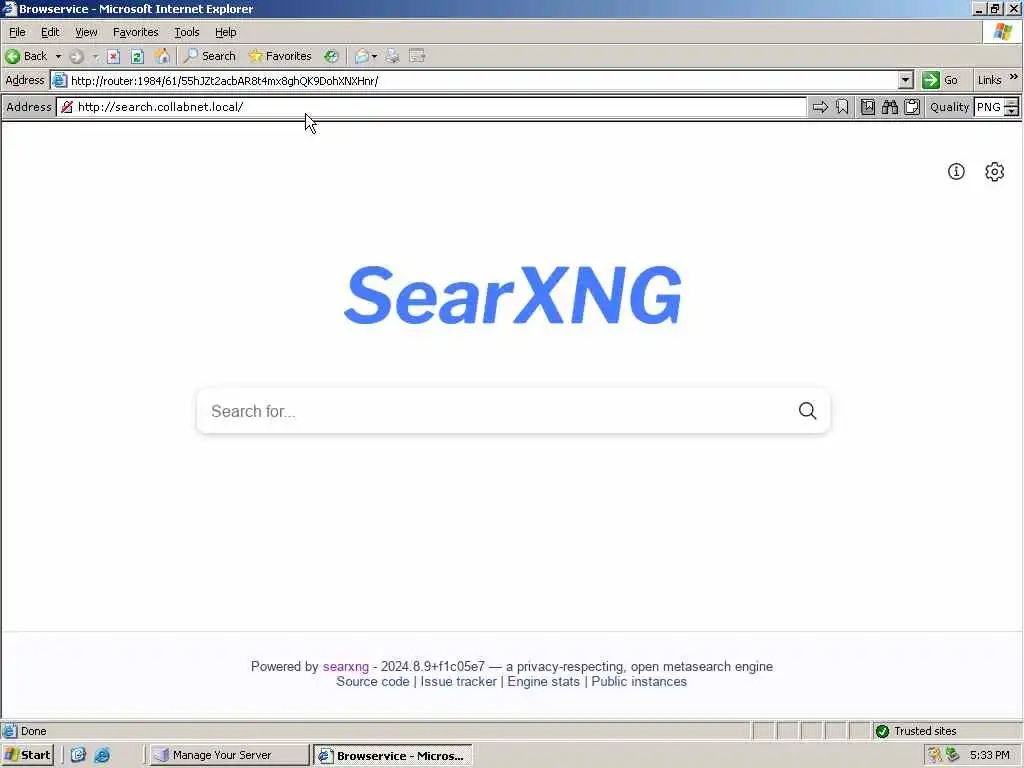Open the Public instances link
The height and width of the screenshot is (768, 1024).
639,682
